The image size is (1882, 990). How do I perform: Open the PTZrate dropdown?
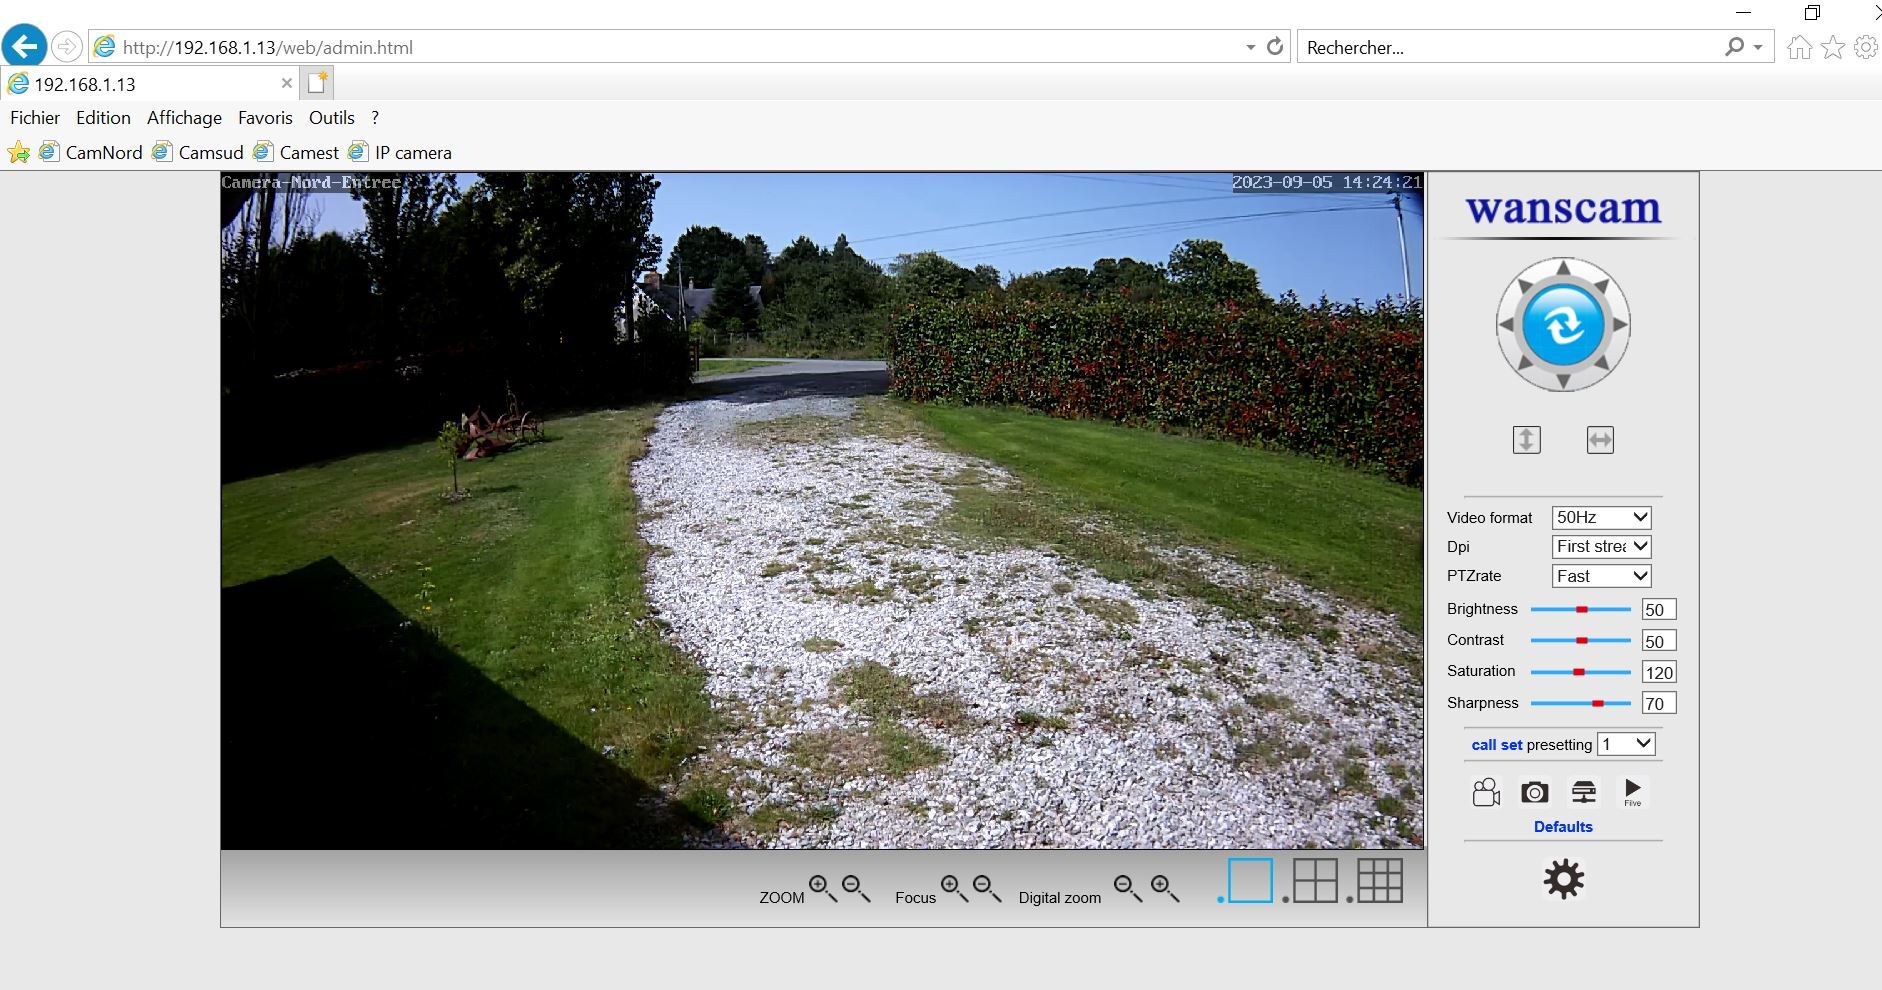click(1601, 576)
